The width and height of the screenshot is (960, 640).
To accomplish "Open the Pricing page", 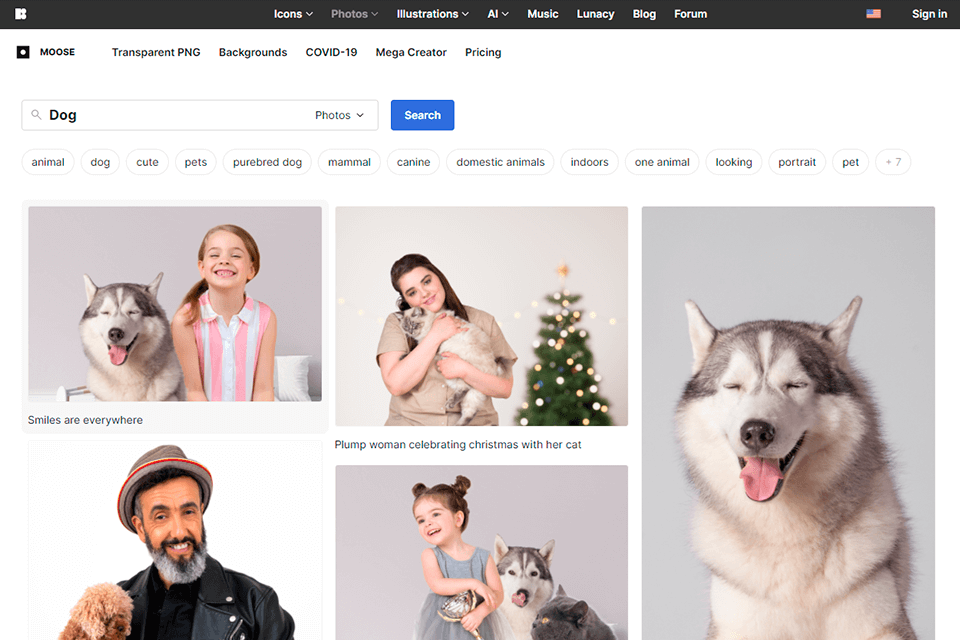I will point(483,52).
